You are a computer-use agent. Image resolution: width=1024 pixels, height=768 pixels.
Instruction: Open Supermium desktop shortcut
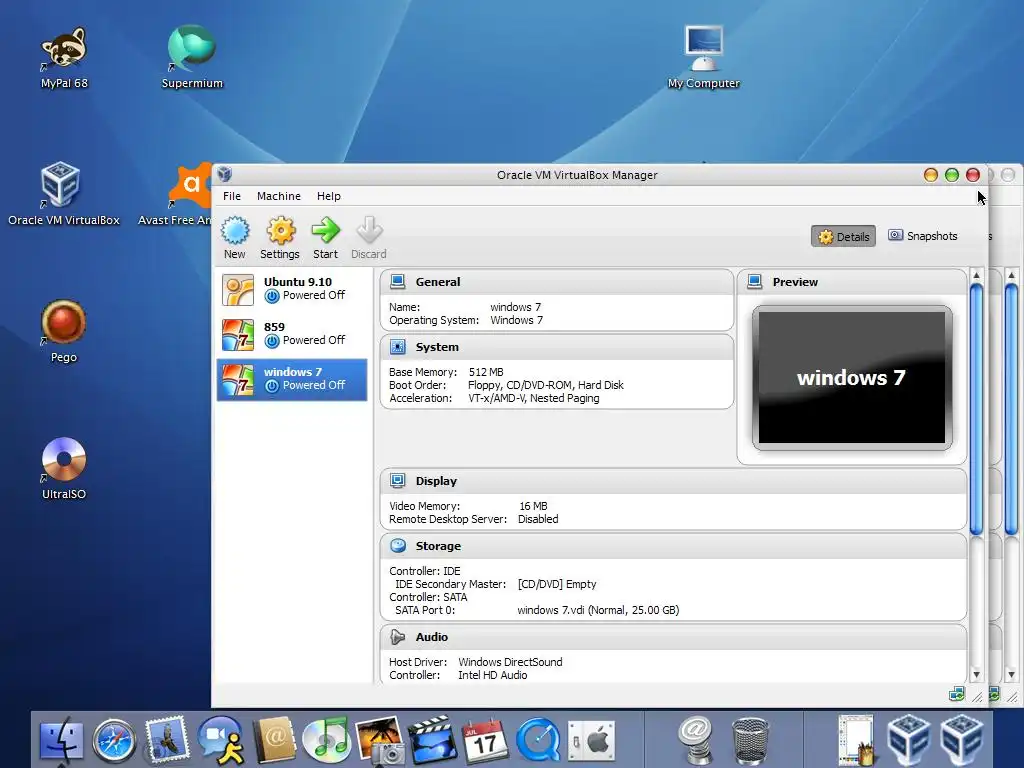pos(192,57)
